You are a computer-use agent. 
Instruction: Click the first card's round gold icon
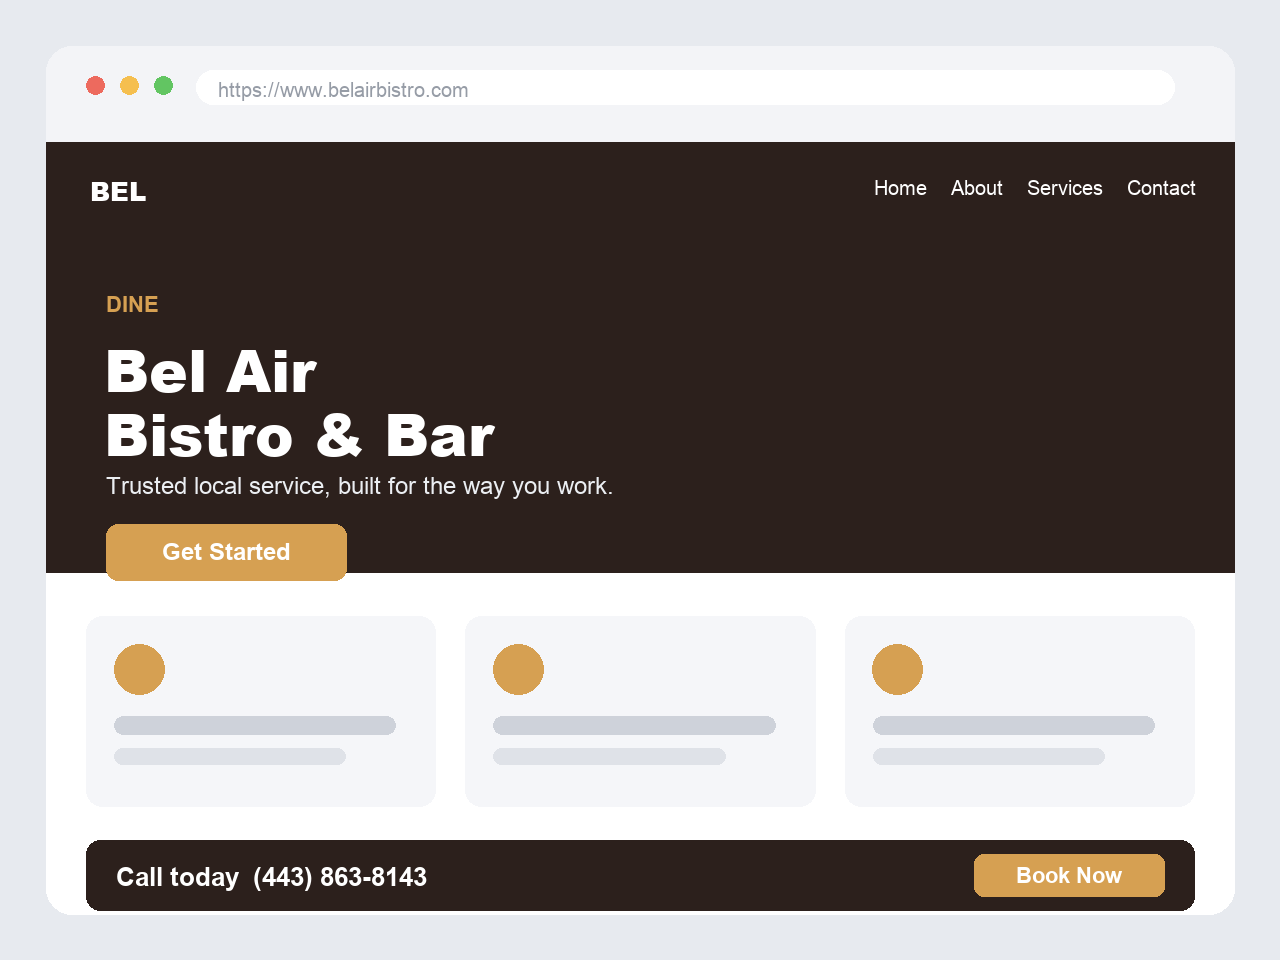139,669
